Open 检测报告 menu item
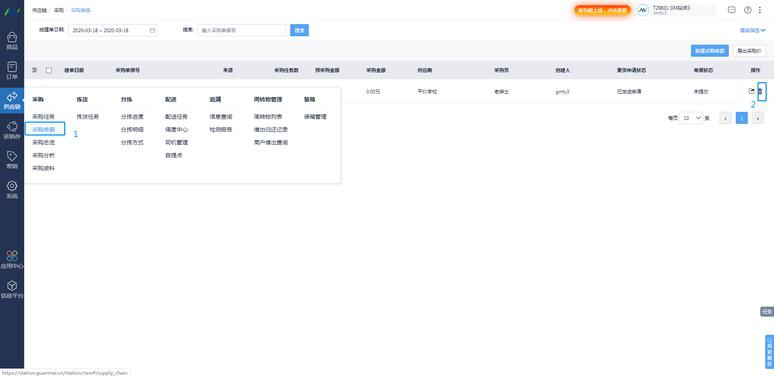 tap(221, 129)
